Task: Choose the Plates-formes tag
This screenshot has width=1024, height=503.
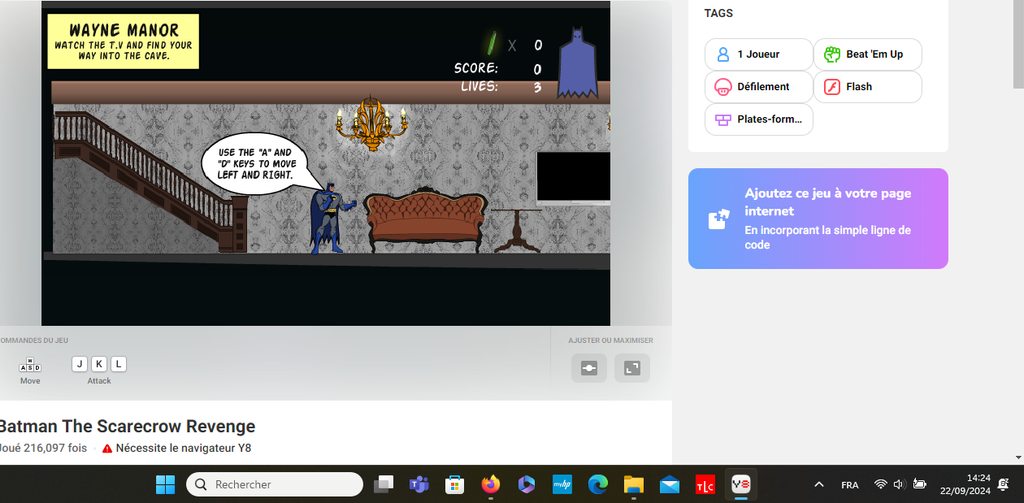Action: [x=757, y=120]
